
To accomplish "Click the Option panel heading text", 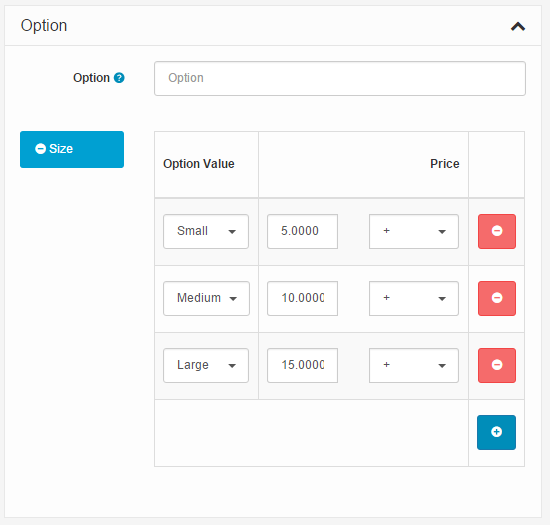I will click(x=44, y=26).
